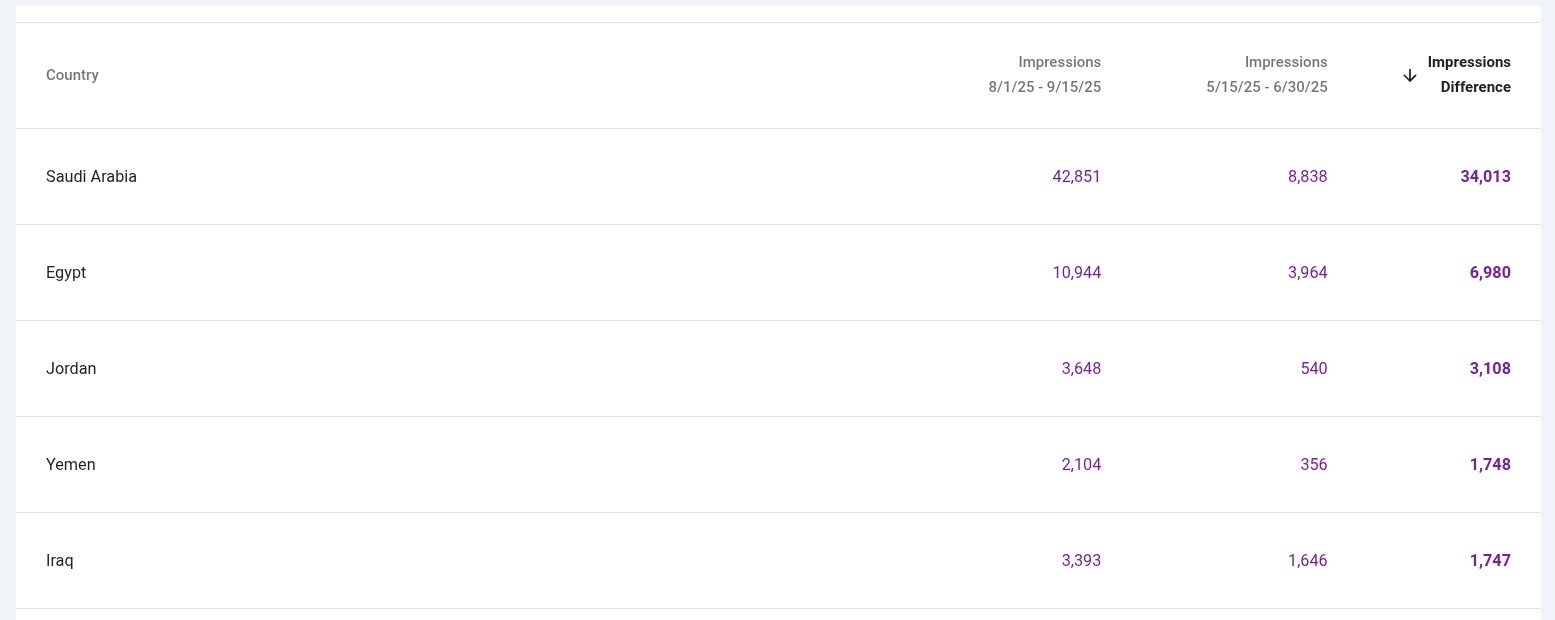The height and width of the screenshot is (620, 1555).
Task: Click Saudi Arabia's 34,013 difference value
Action: click(x=1485, y=177)
